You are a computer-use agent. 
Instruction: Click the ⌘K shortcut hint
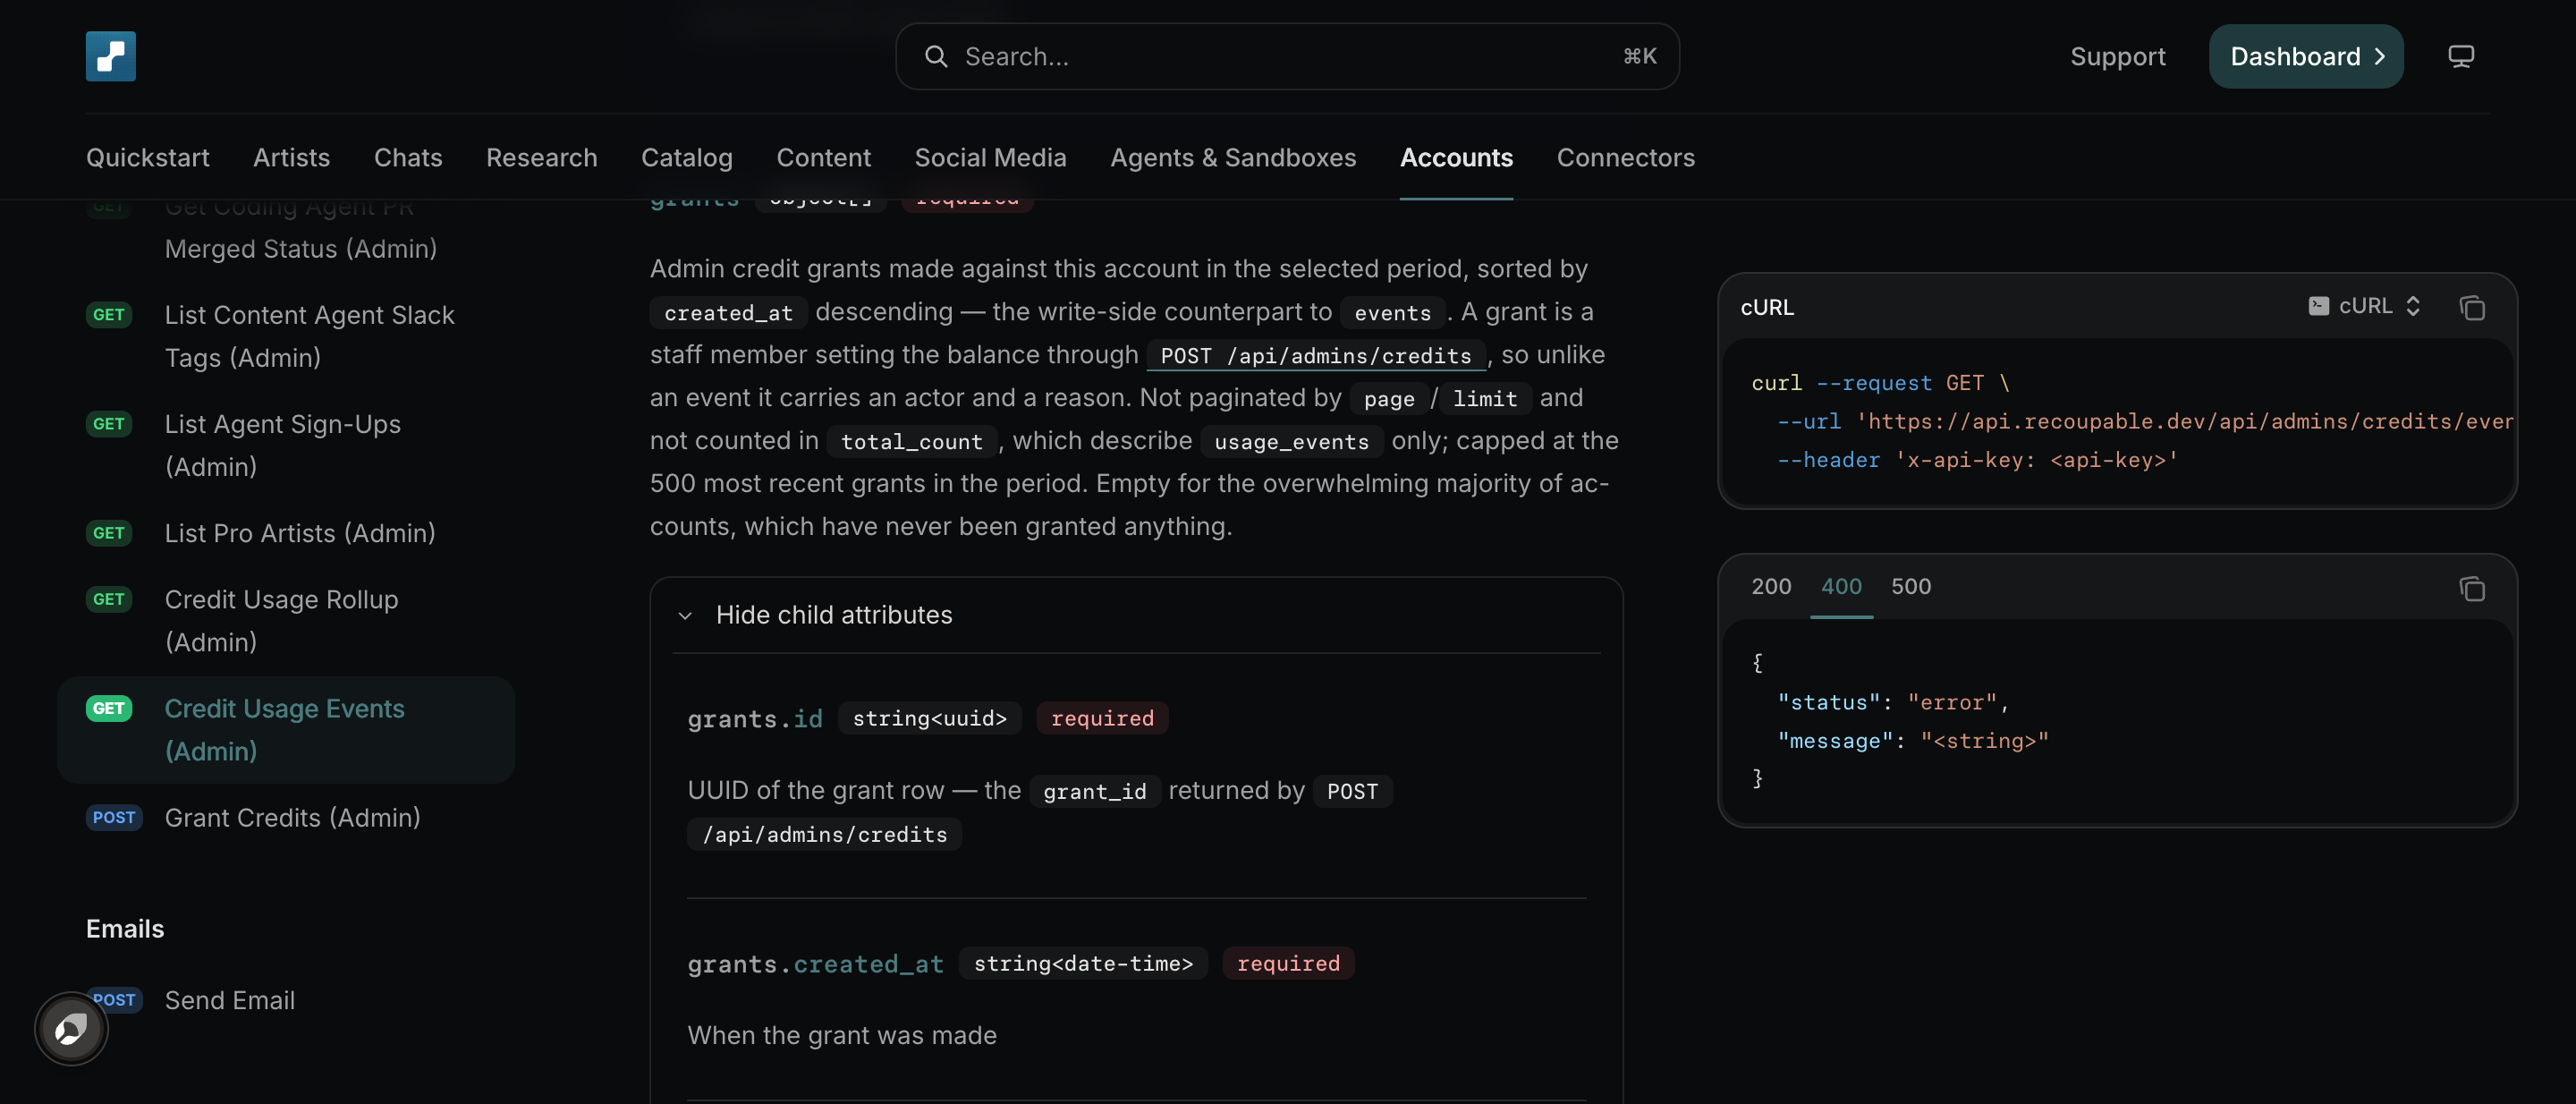[x=1639, y=56]
